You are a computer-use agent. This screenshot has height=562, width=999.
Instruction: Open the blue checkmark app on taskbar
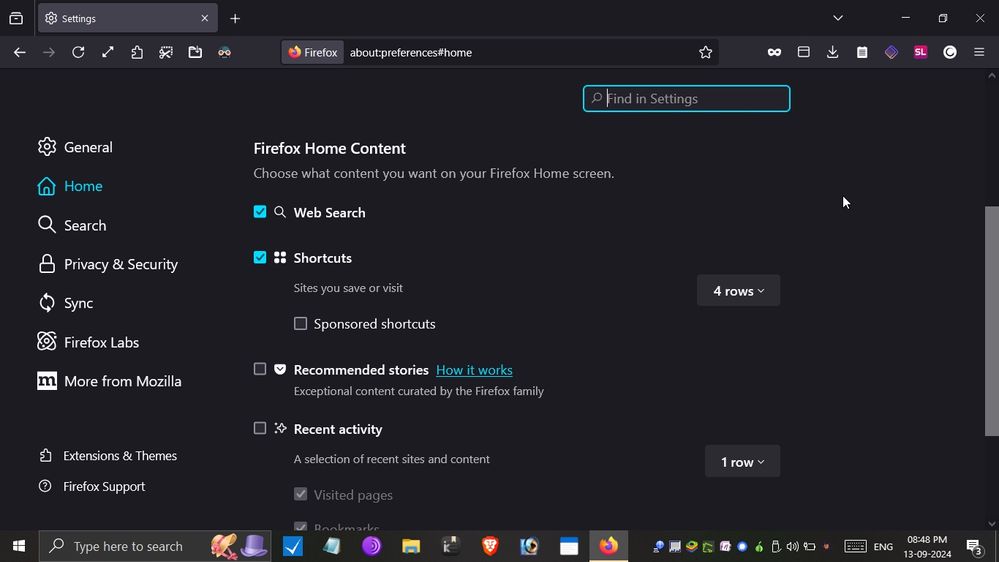pos(292,546)
